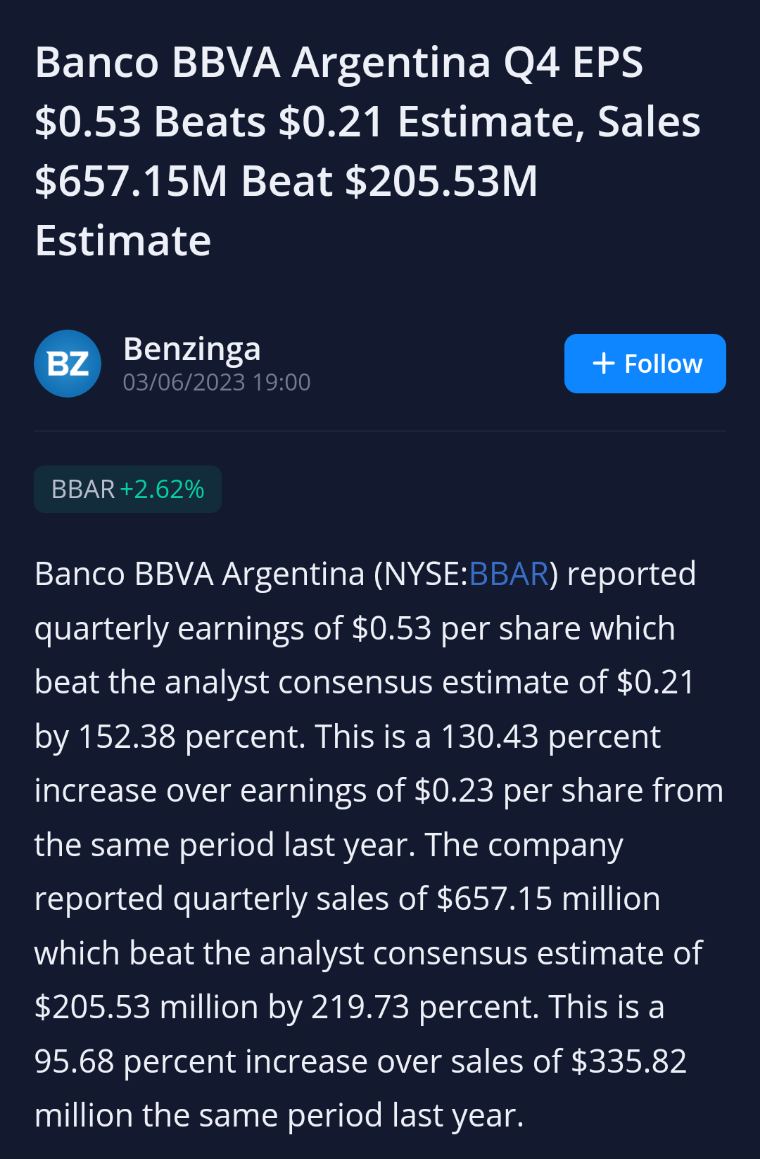Click the "95.68 percent increase" text
The width and height of the screenshot is (760, 1159).
[201, 1062]
